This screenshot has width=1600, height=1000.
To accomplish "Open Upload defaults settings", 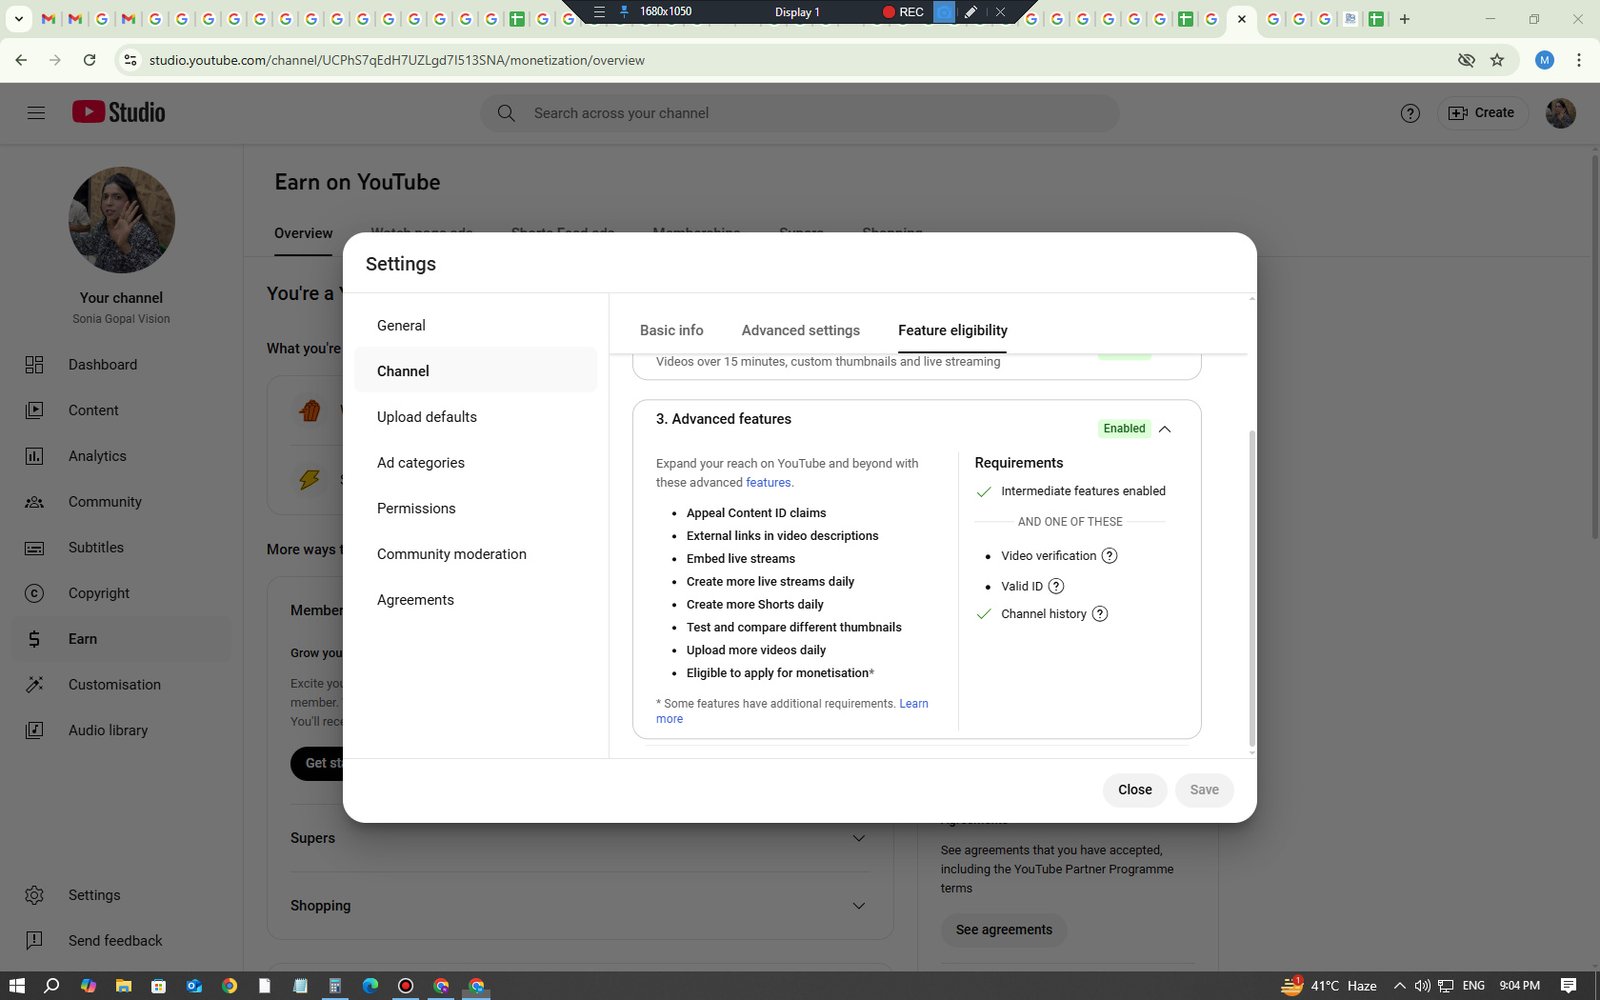I will pyautogui.click(x=475, y=417).
